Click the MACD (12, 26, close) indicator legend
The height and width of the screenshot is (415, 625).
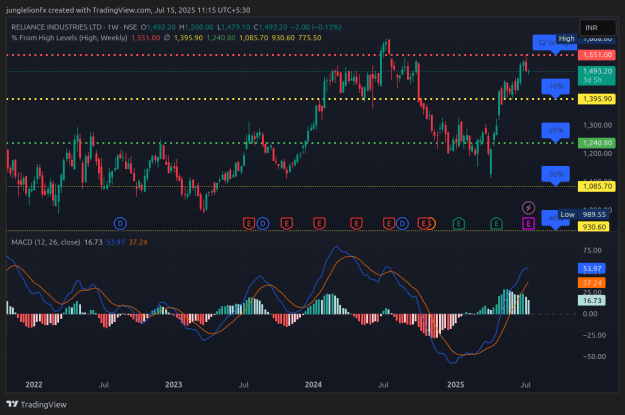click(46, 242)
